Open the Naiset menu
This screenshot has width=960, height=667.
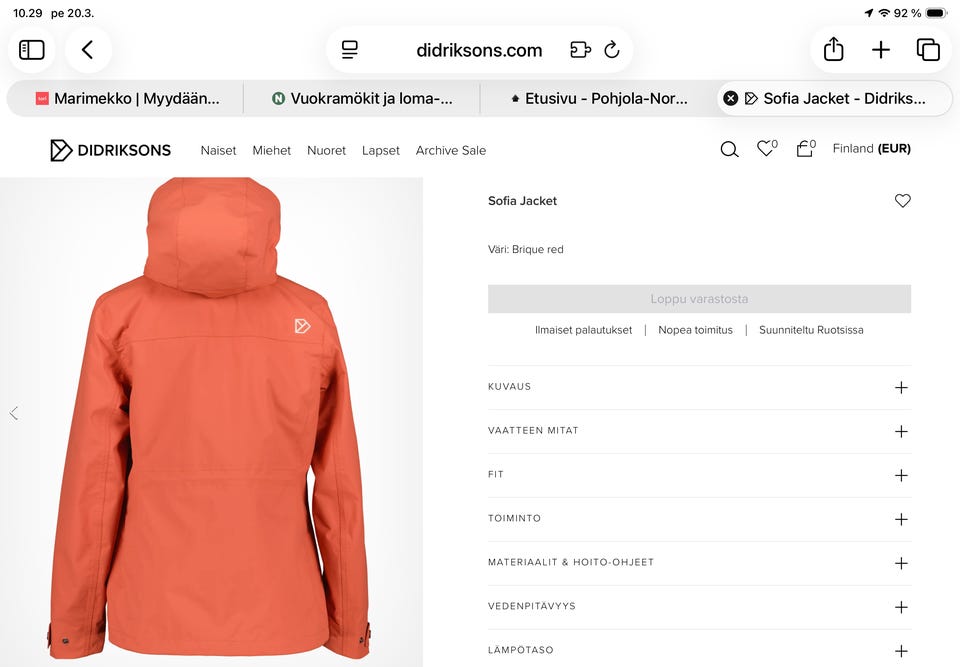tap(218, 150)
